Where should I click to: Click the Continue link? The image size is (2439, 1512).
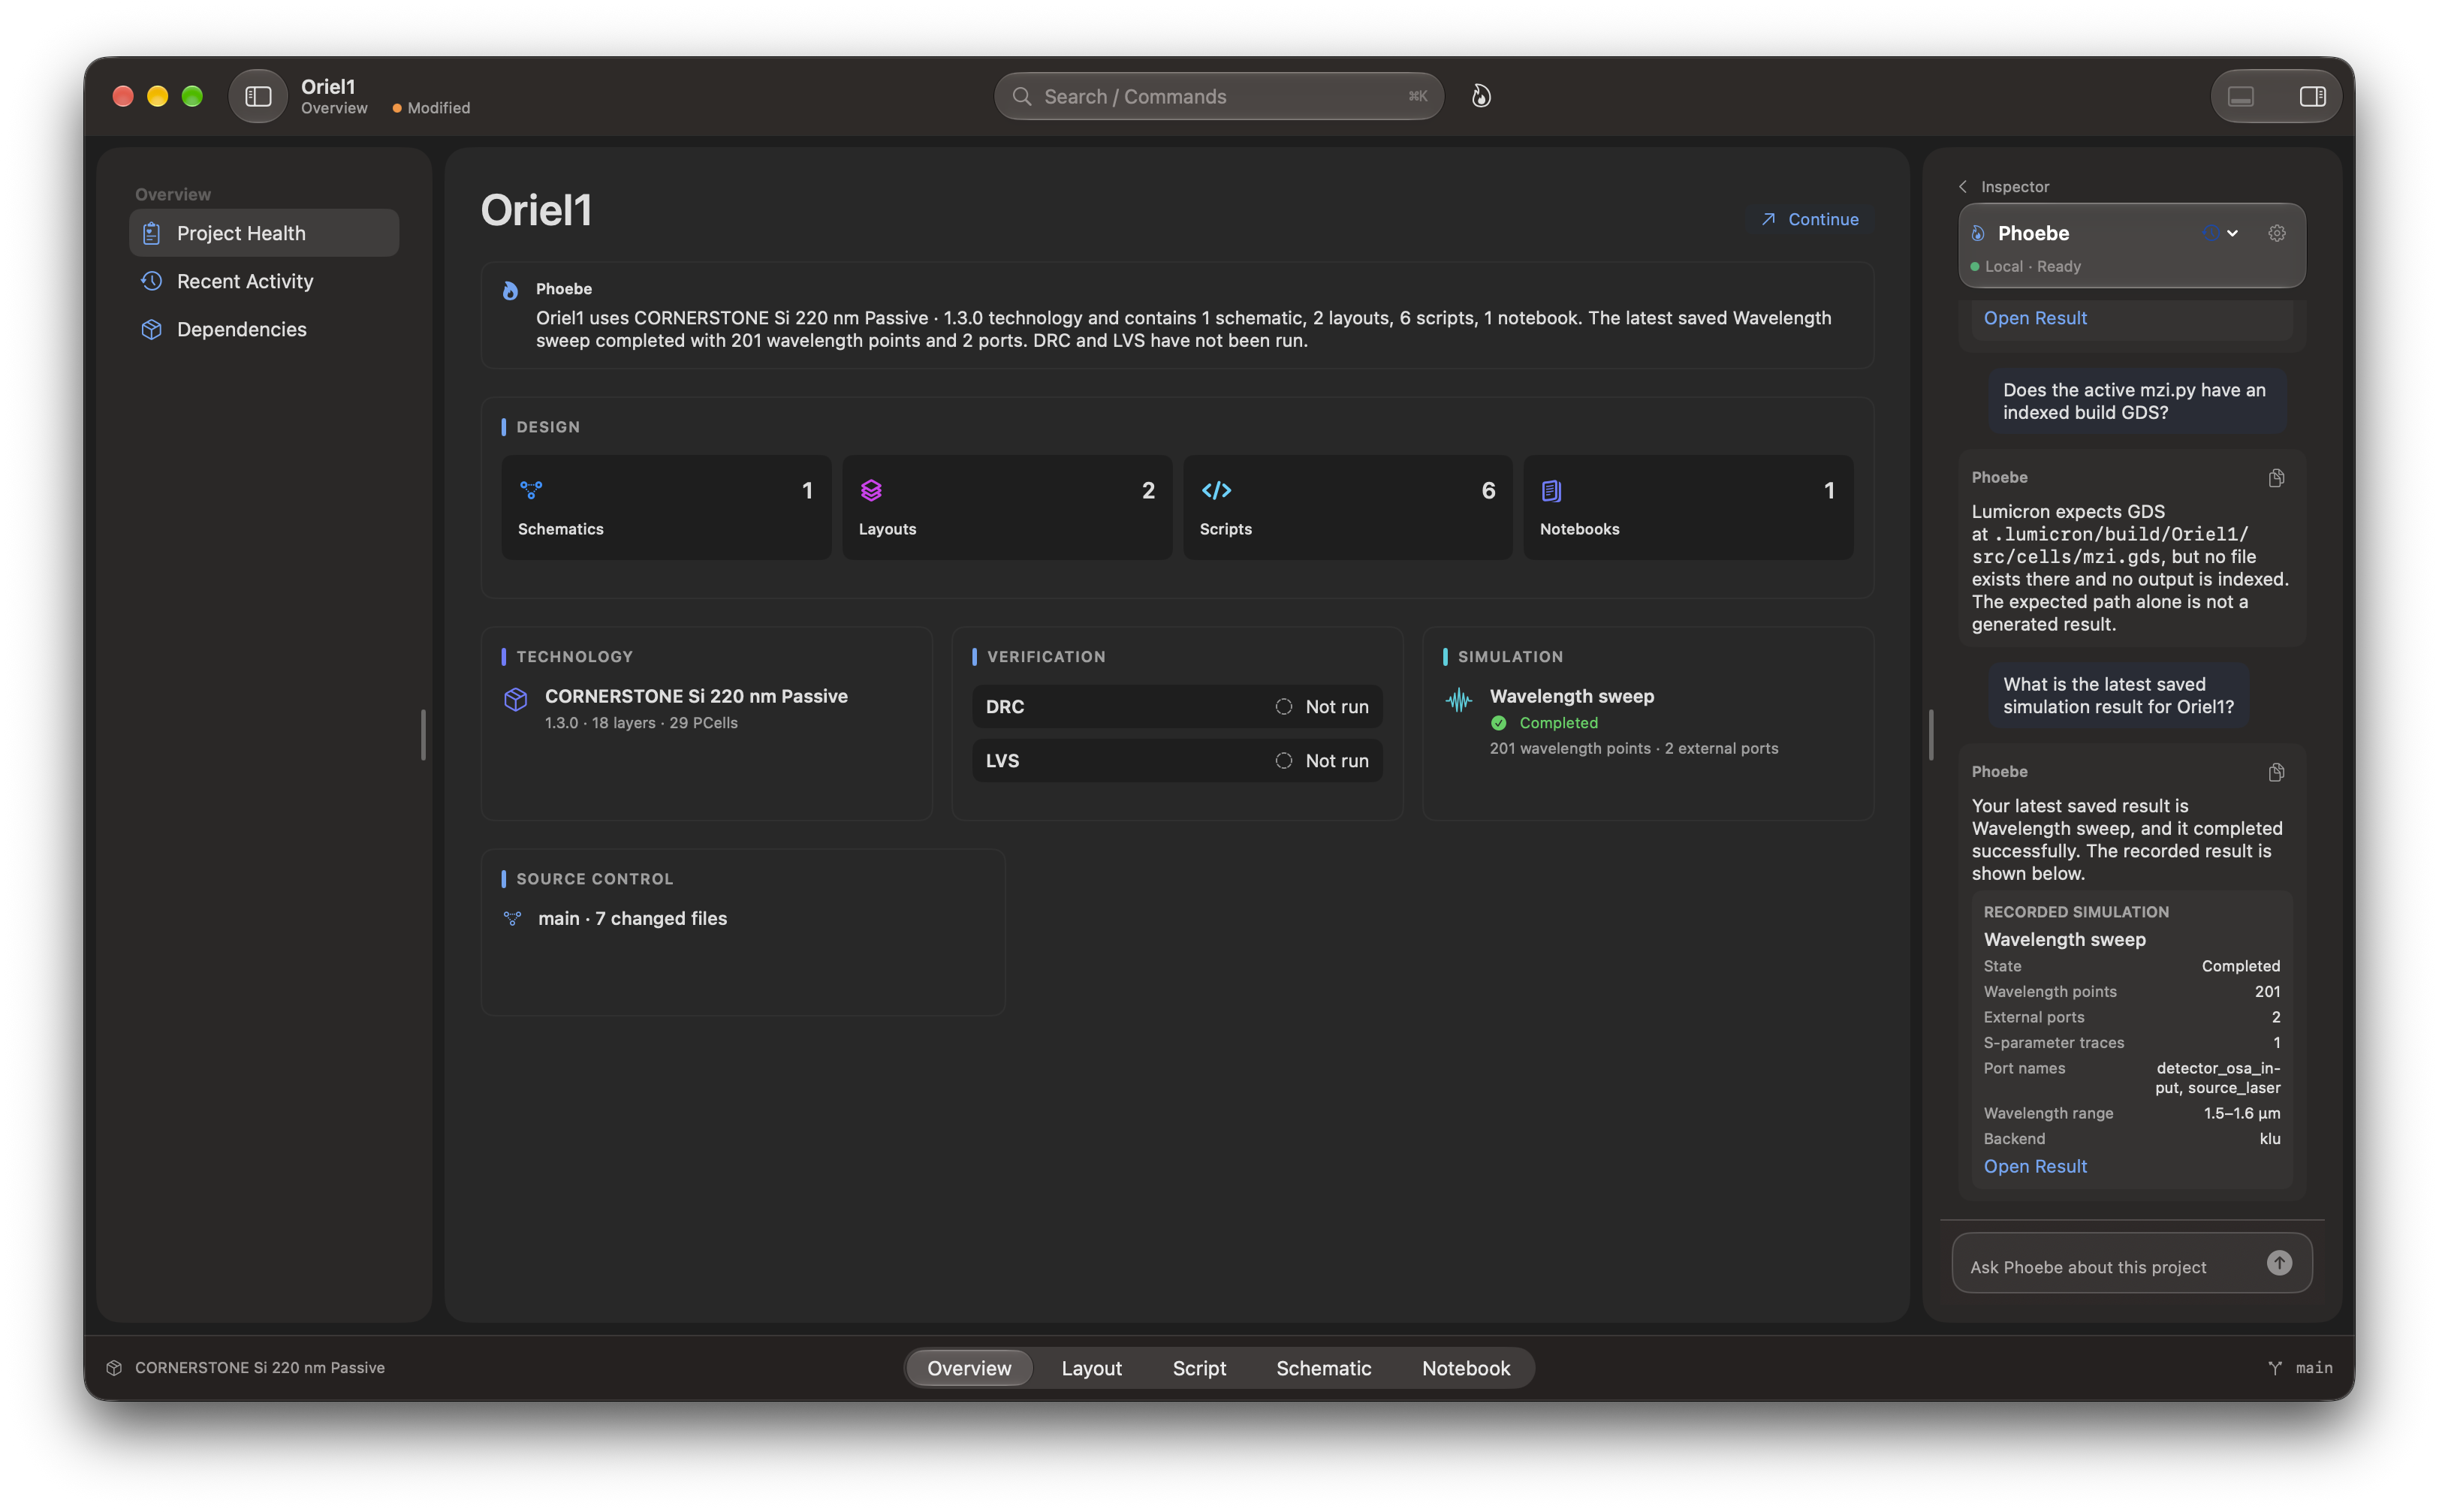[1809, 219]
